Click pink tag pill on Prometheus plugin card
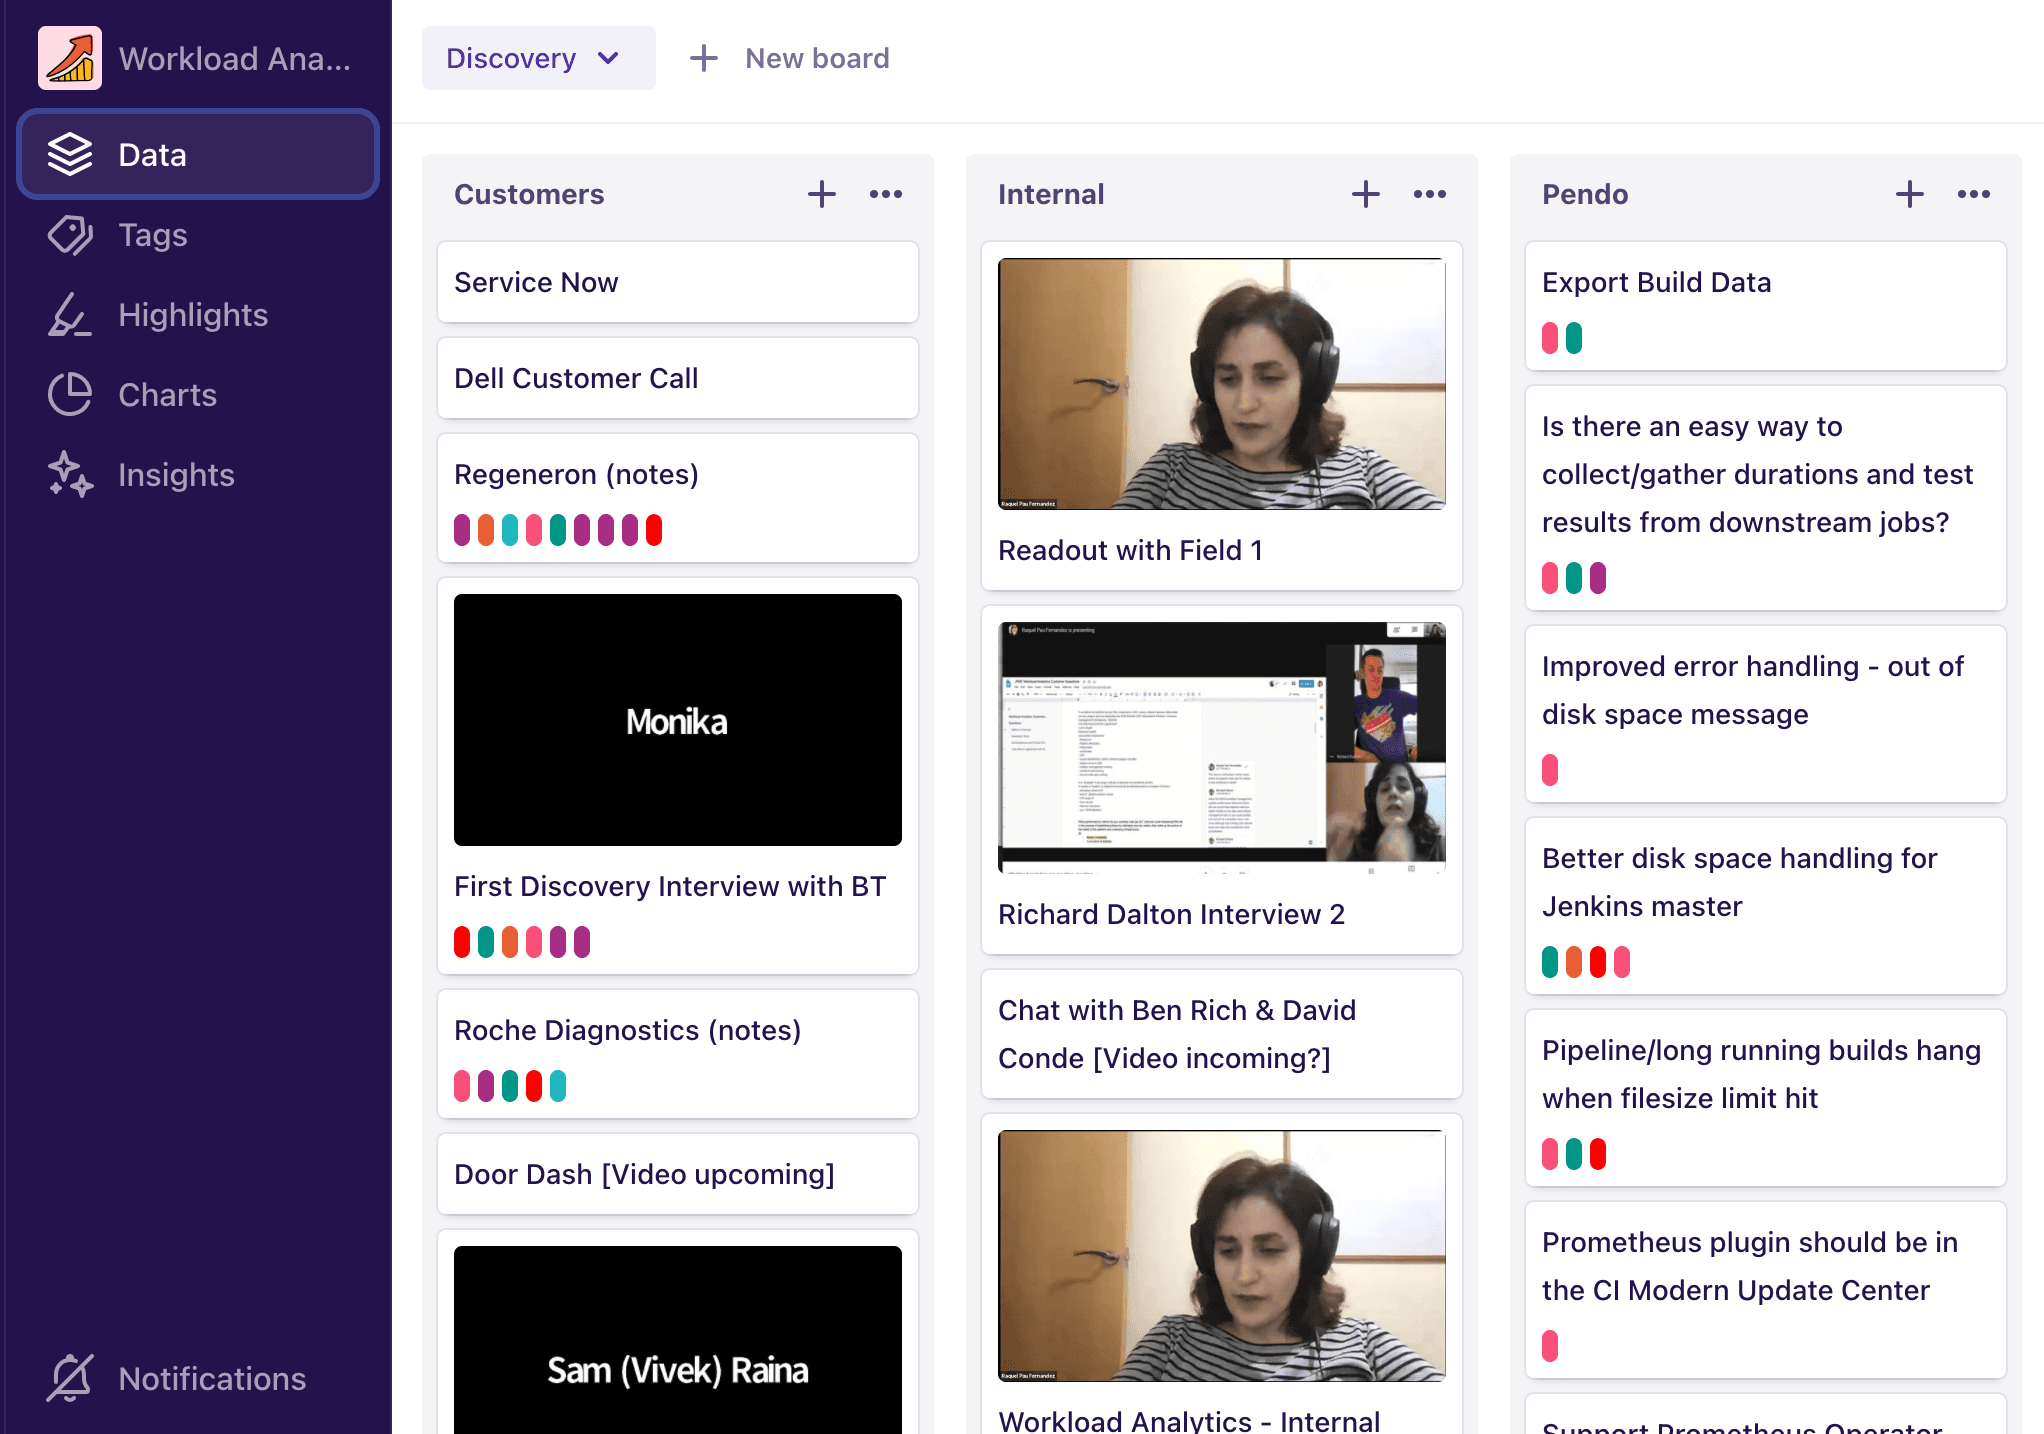Viewport: 2044px width, 1434px height. click(1550, 1346)
